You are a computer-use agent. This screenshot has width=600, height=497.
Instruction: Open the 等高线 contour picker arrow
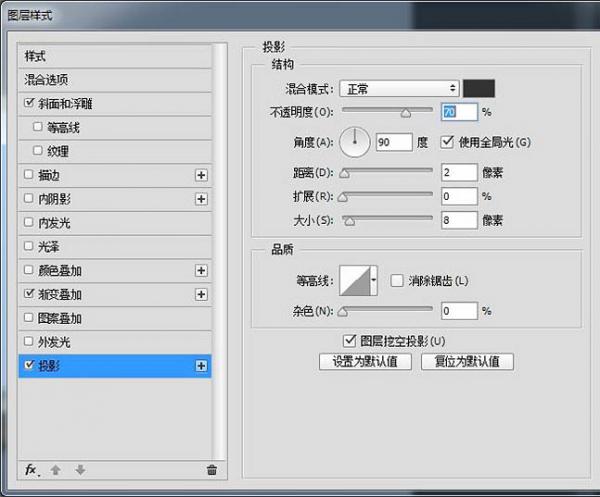tap(373, 280)
